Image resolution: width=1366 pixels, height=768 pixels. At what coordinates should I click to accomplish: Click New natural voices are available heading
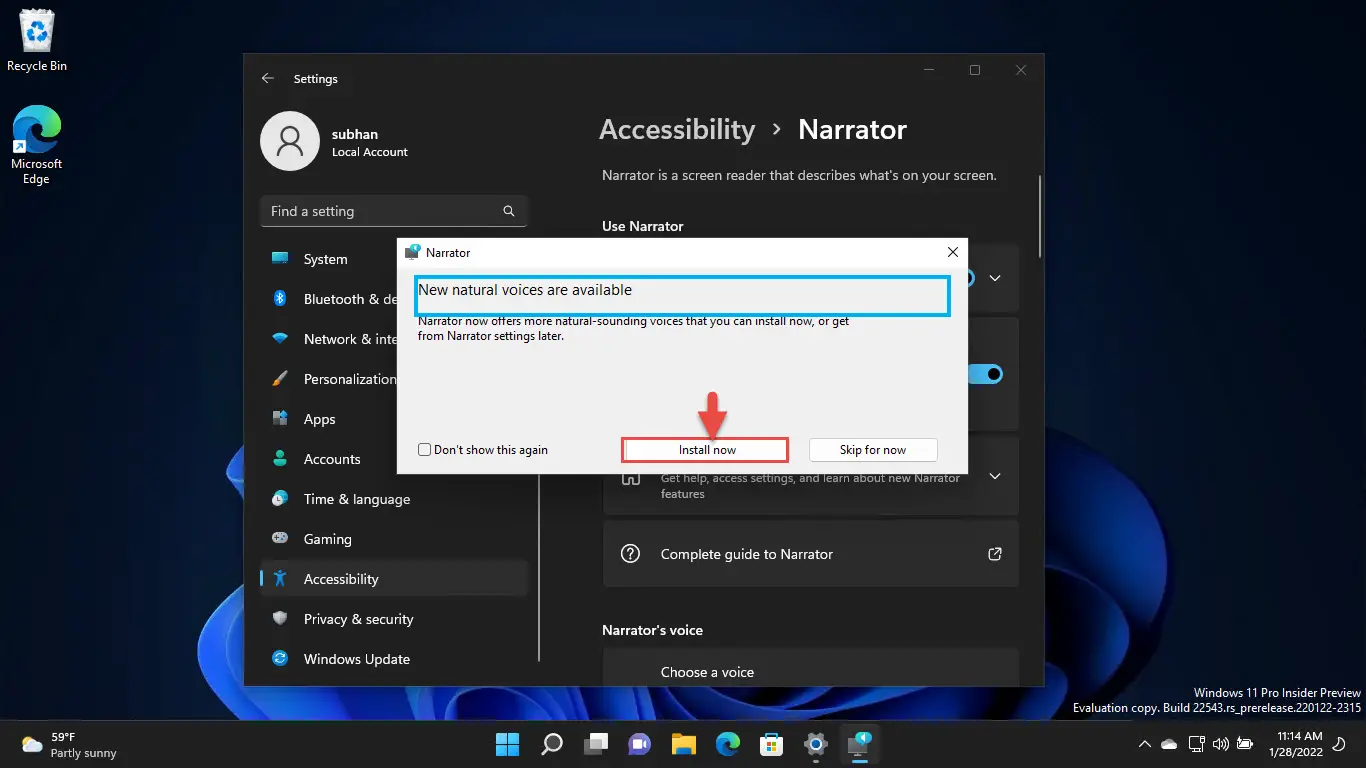click(525, 290)
